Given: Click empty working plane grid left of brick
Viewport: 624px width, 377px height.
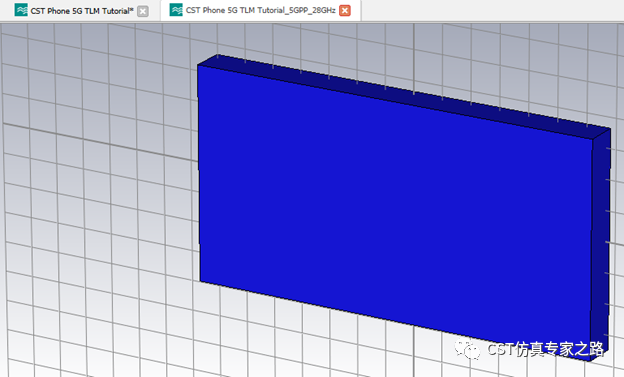Looking at the screenshot, I should (99, 199).
